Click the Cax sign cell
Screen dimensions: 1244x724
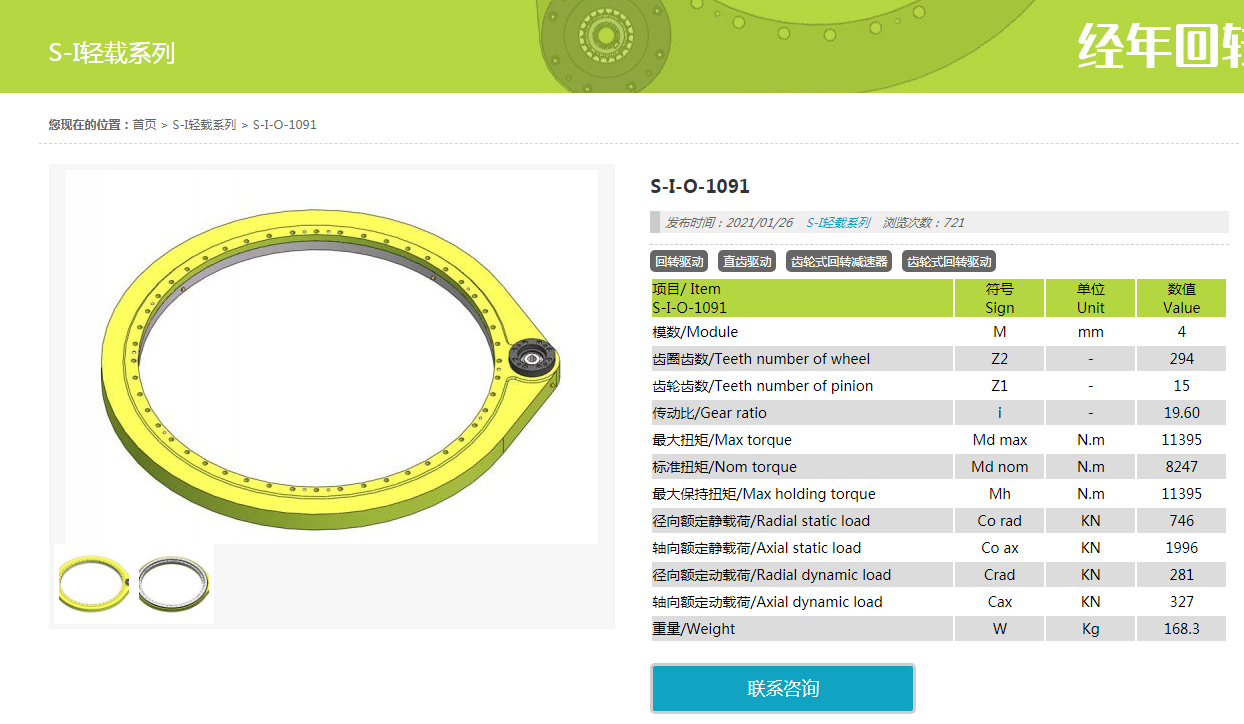pos(1000,602)
